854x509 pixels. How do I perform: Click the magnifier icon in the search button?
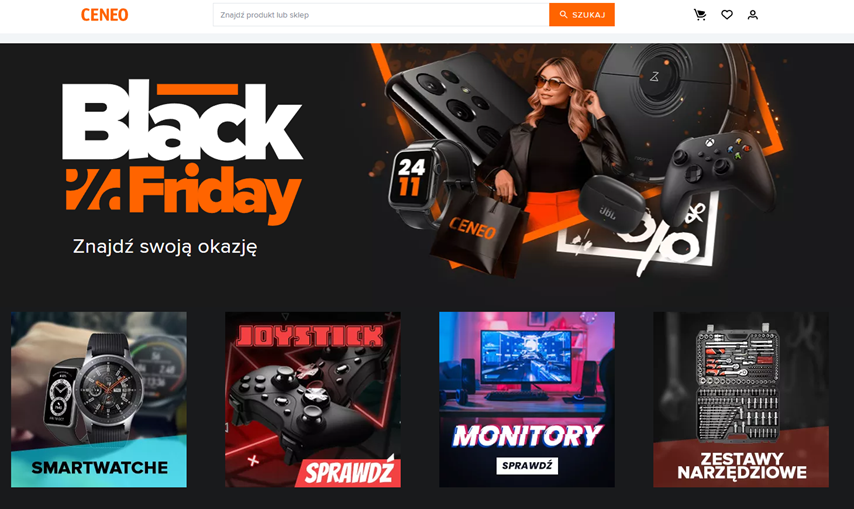(564, 15)
